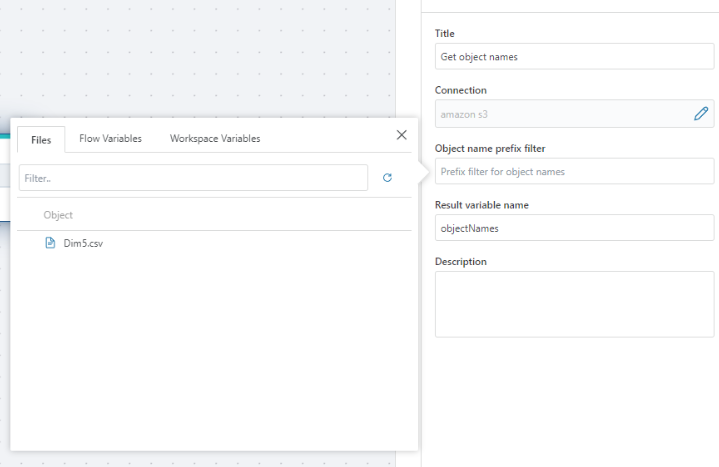Select the Dim5.csv file
This screenshot has width=719, height=467.
tap(83, 243)
